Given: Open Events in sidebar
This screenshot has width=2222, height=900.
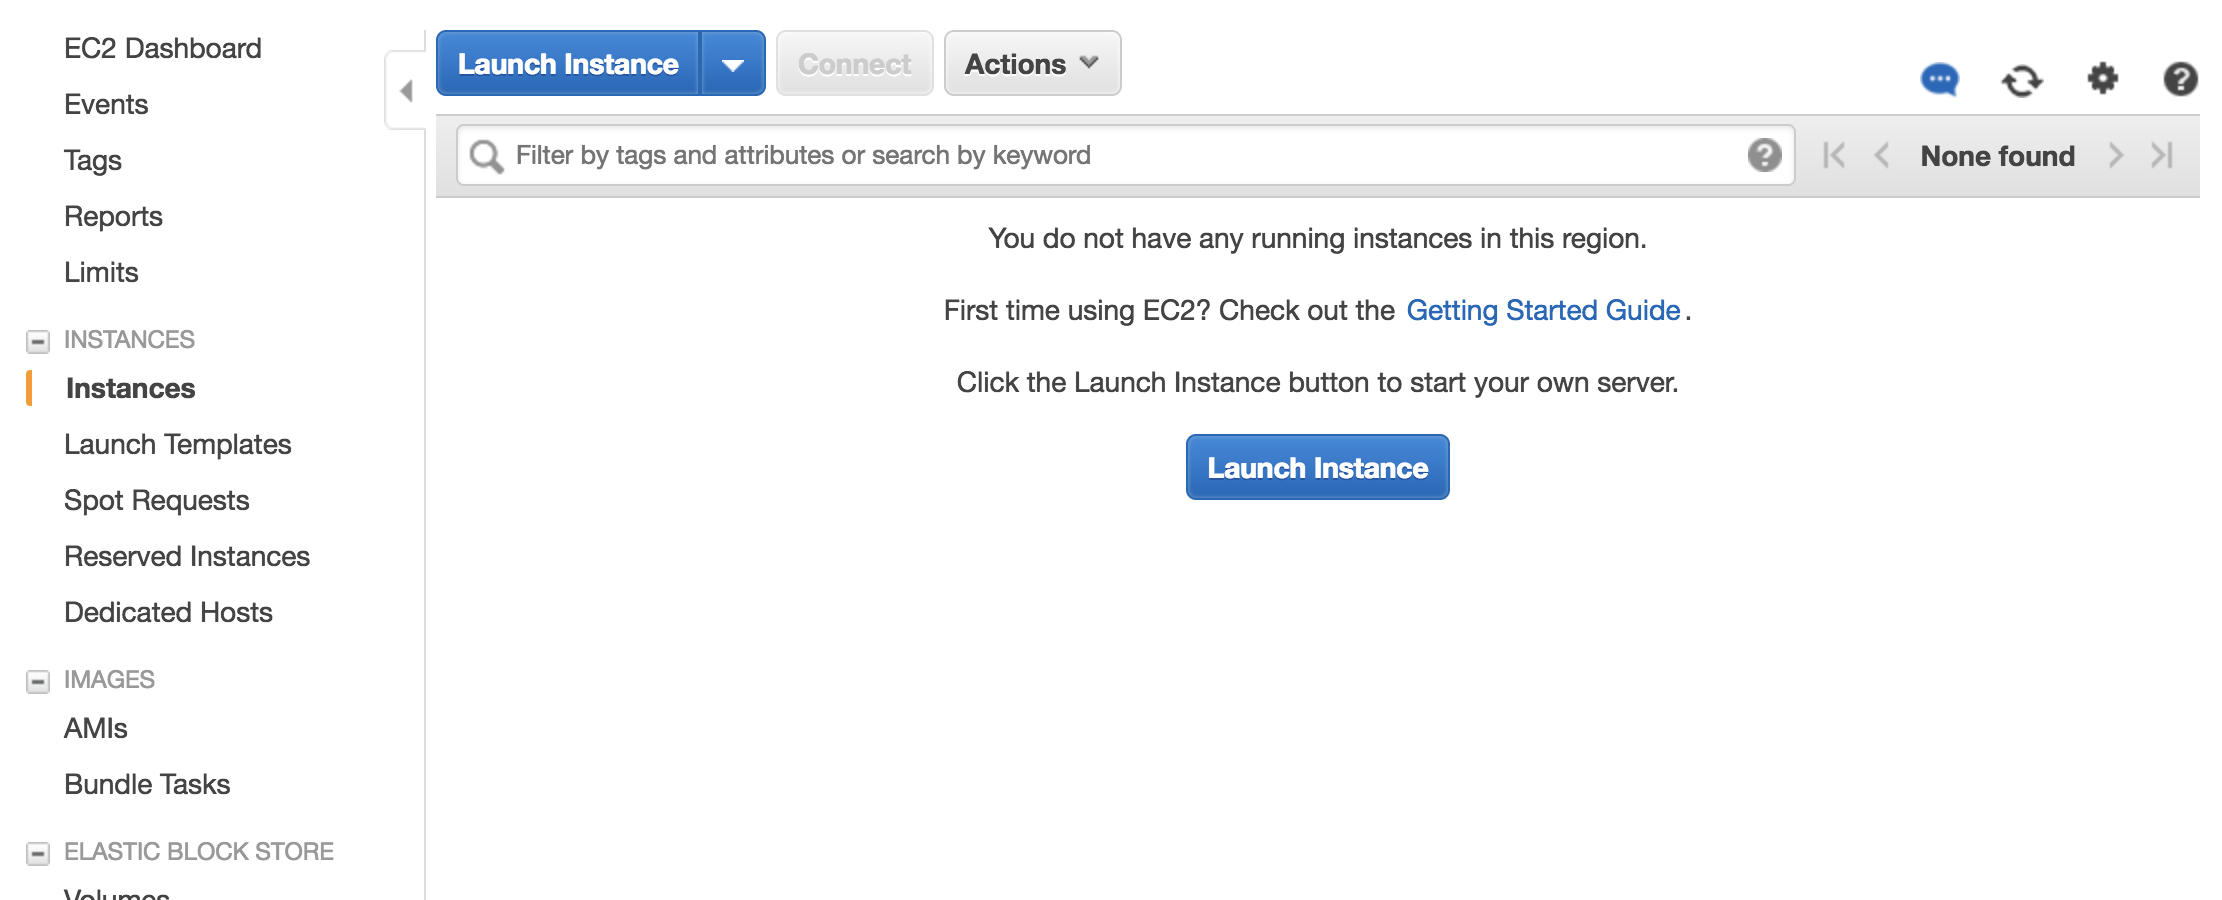Looking at the screenshot, I should point(106,104).
